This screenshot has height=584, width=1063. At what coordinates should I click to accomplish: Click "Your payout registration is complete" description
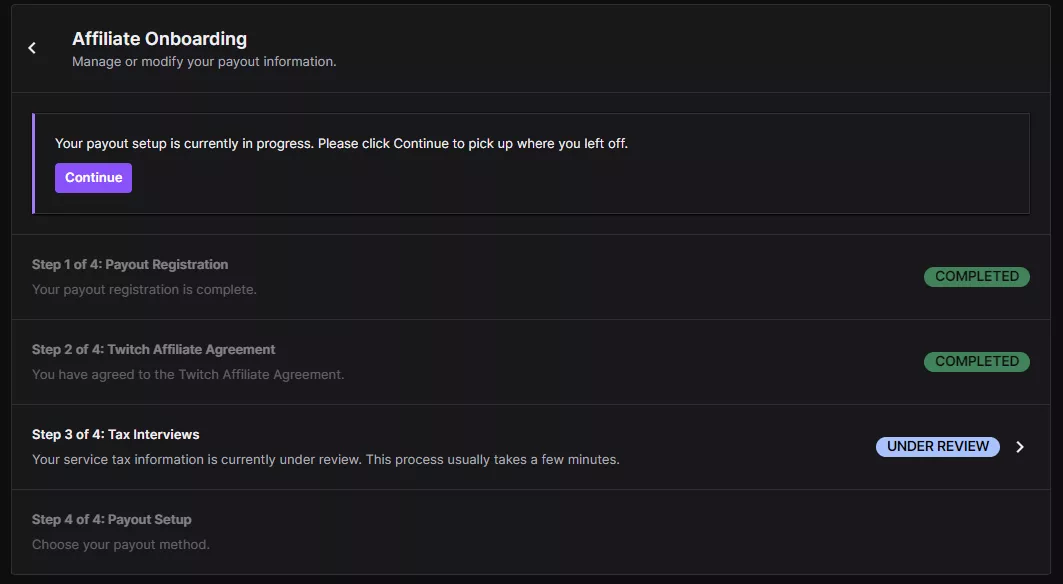[144, 290]
